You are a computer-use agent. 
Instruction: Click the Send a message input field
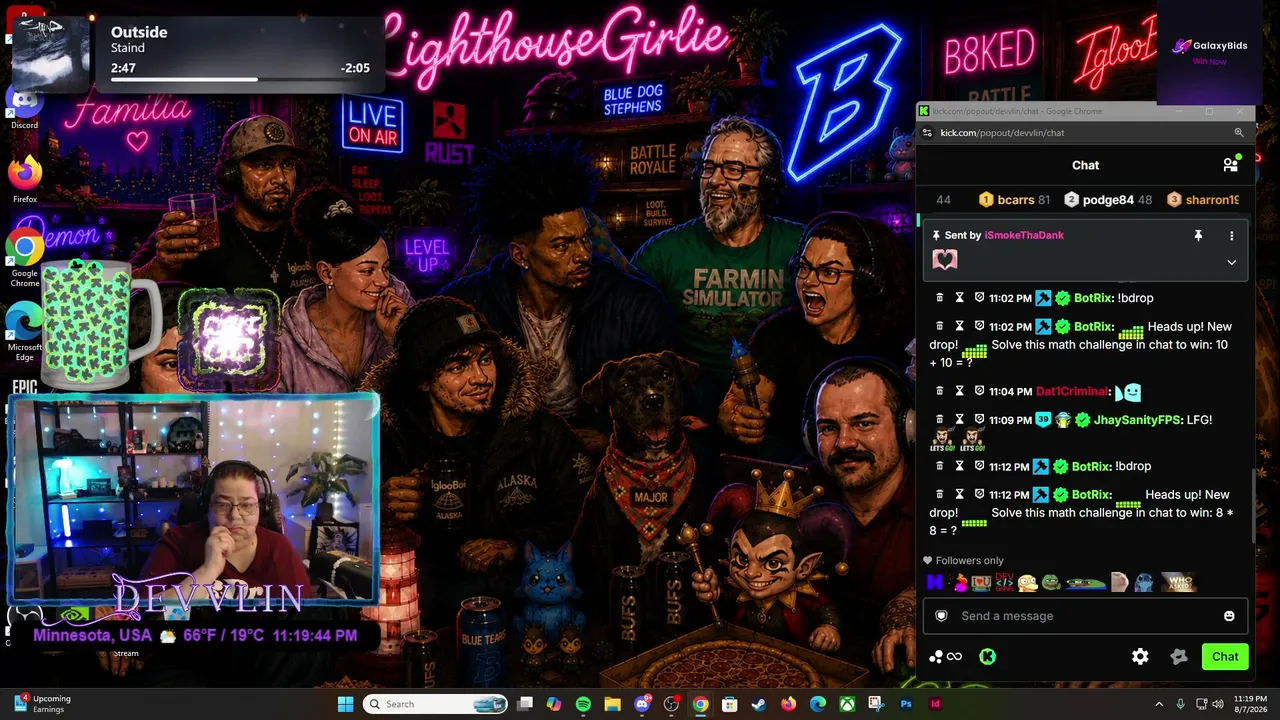tap(1085, 616)
